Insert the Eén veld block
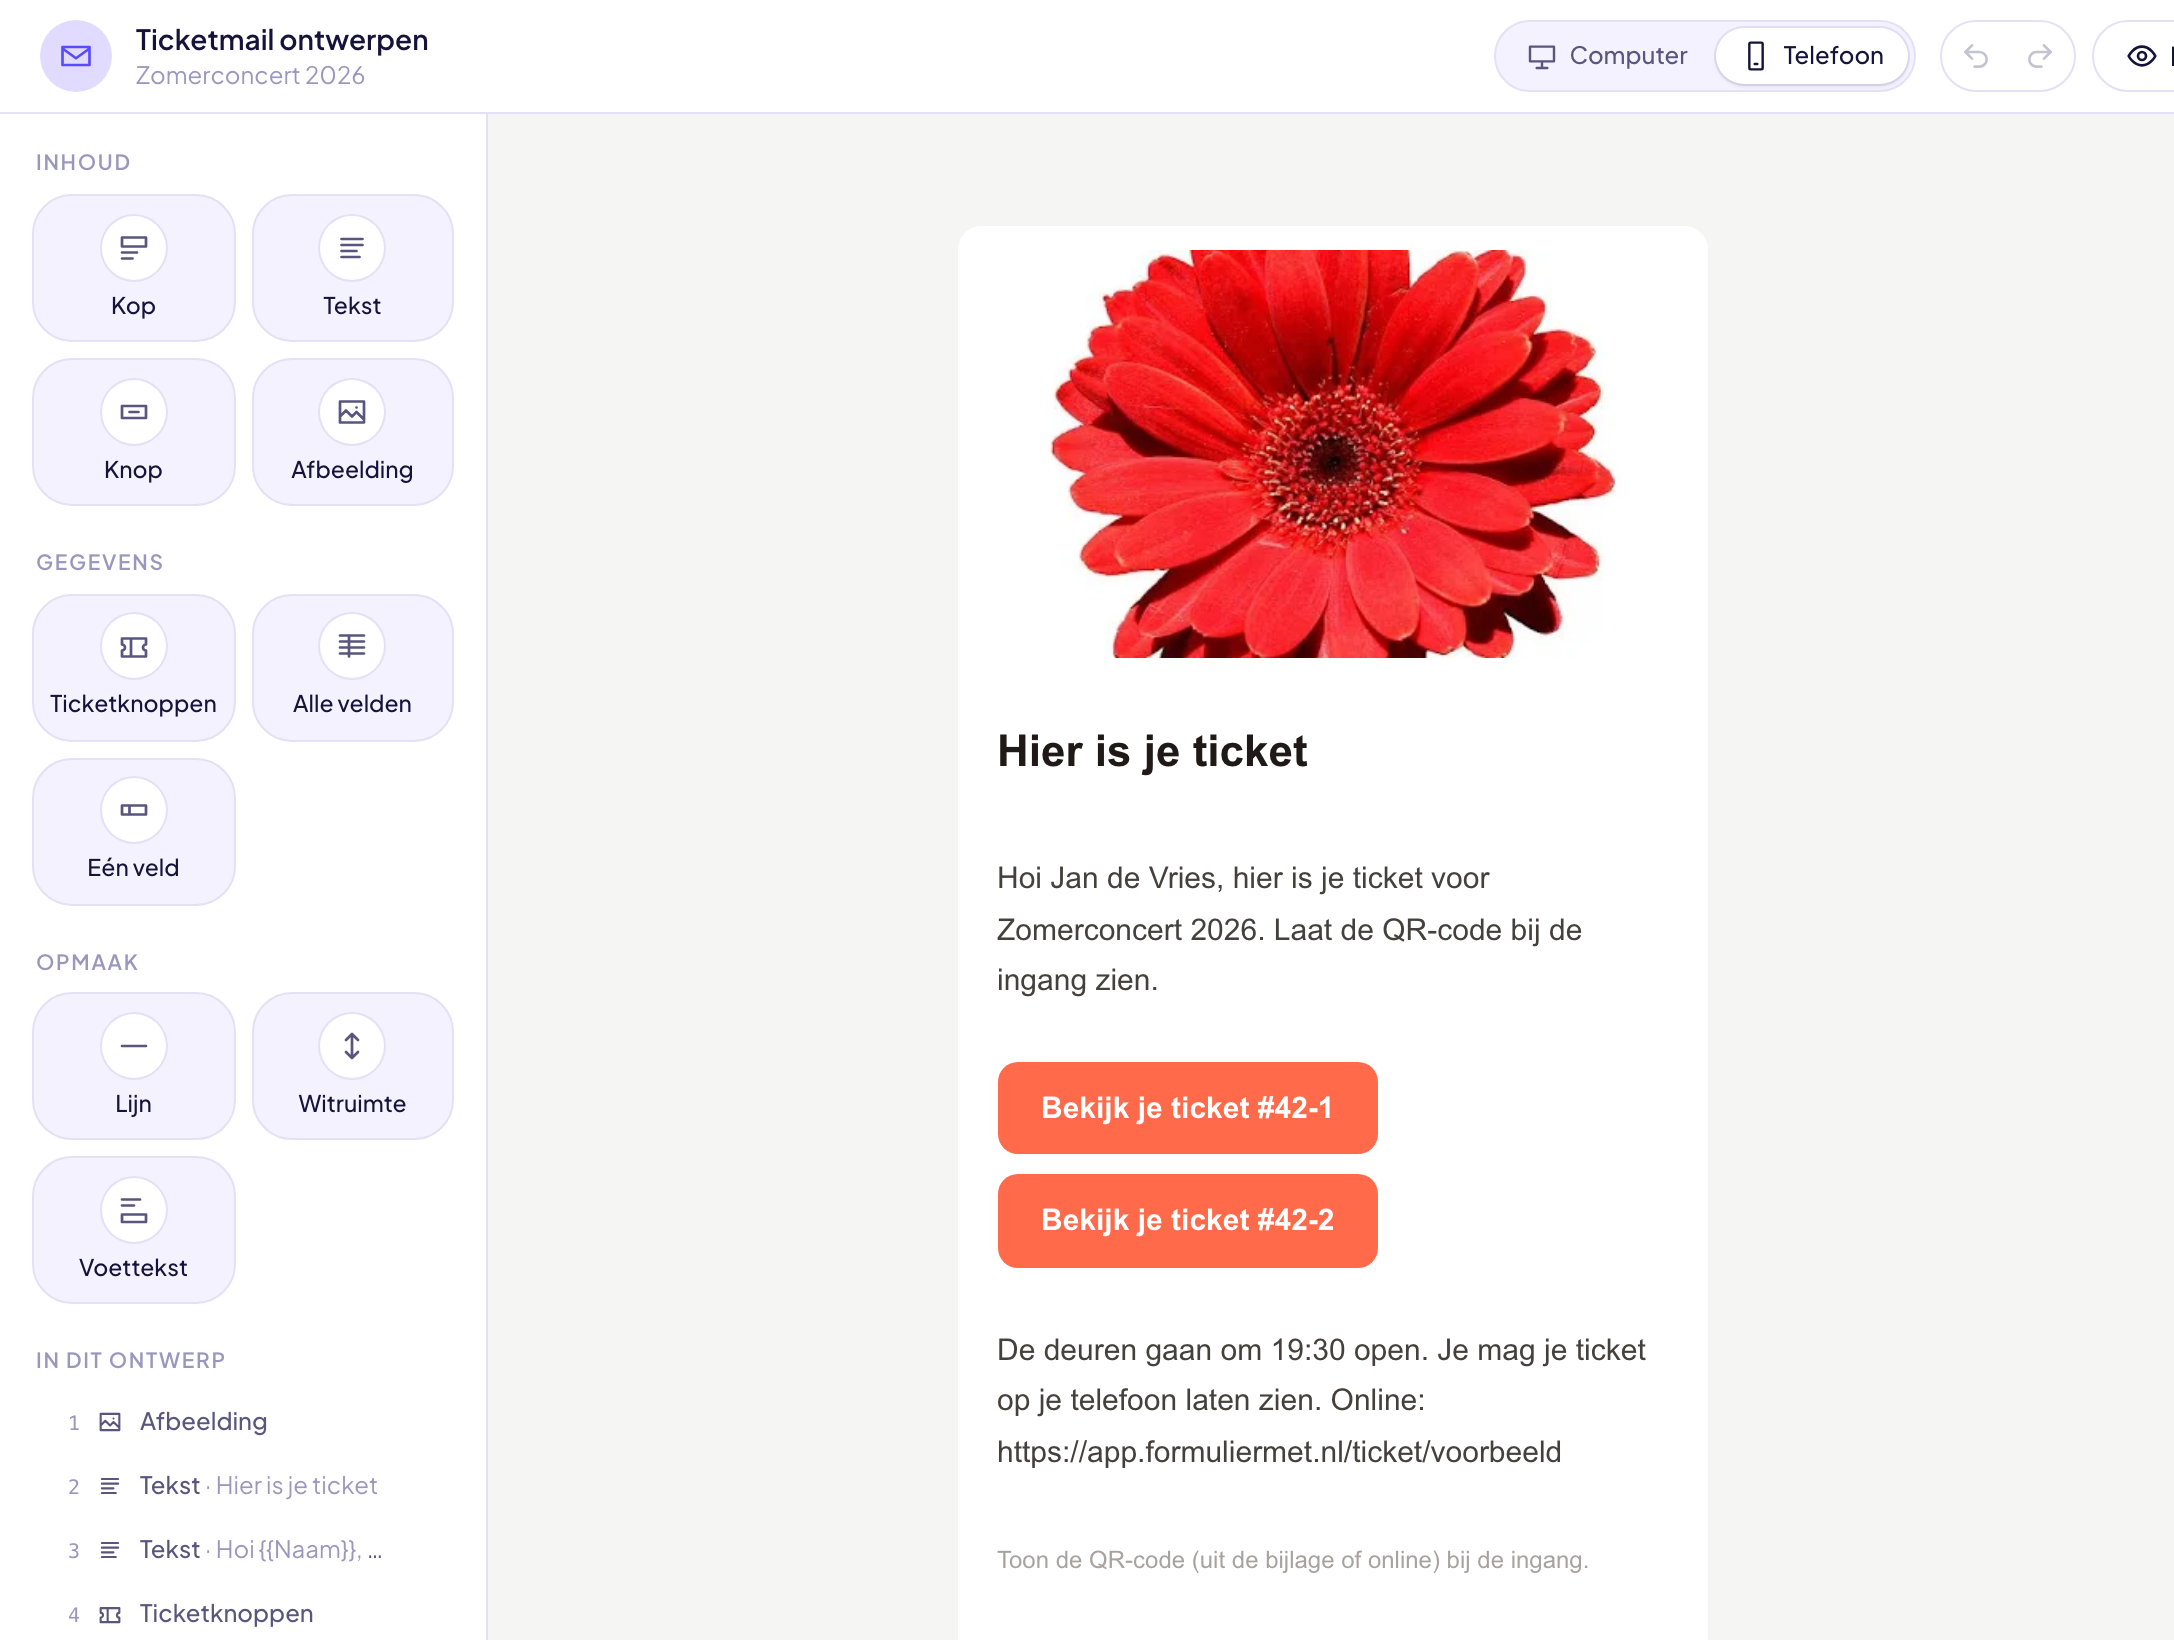Image resolution: width=2174 pixels, height=1640 pixels. 134,832
